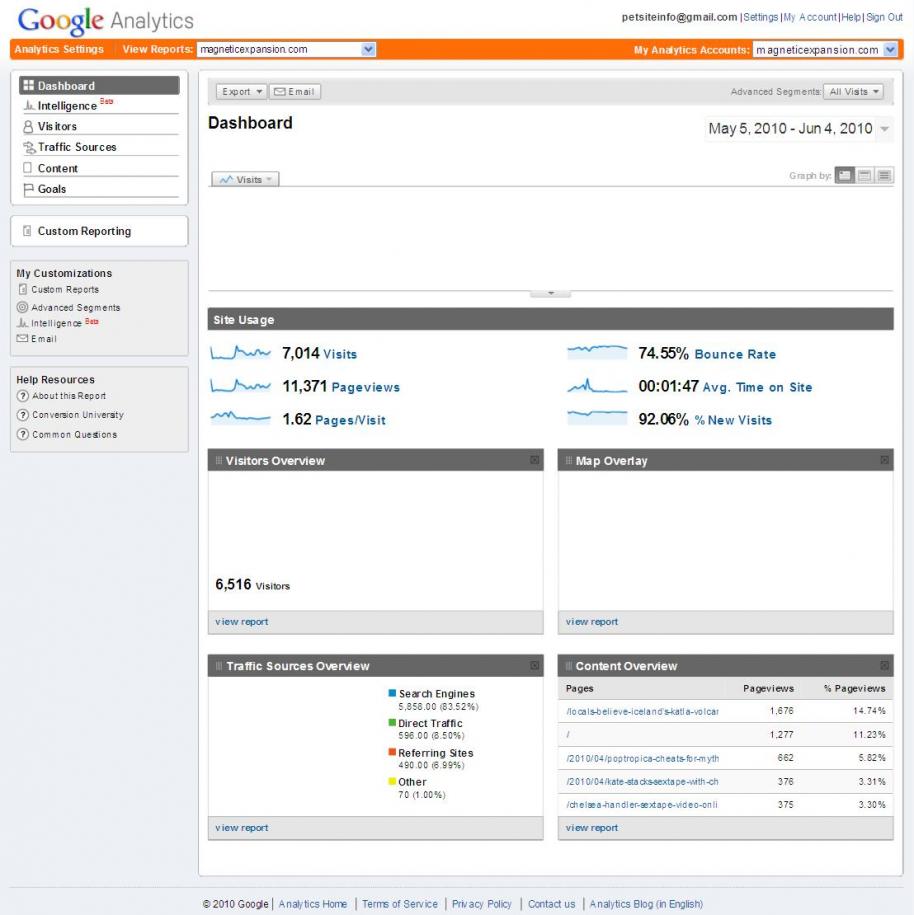
Task: Click view report under Map Overlay
Action: (592, 621)
